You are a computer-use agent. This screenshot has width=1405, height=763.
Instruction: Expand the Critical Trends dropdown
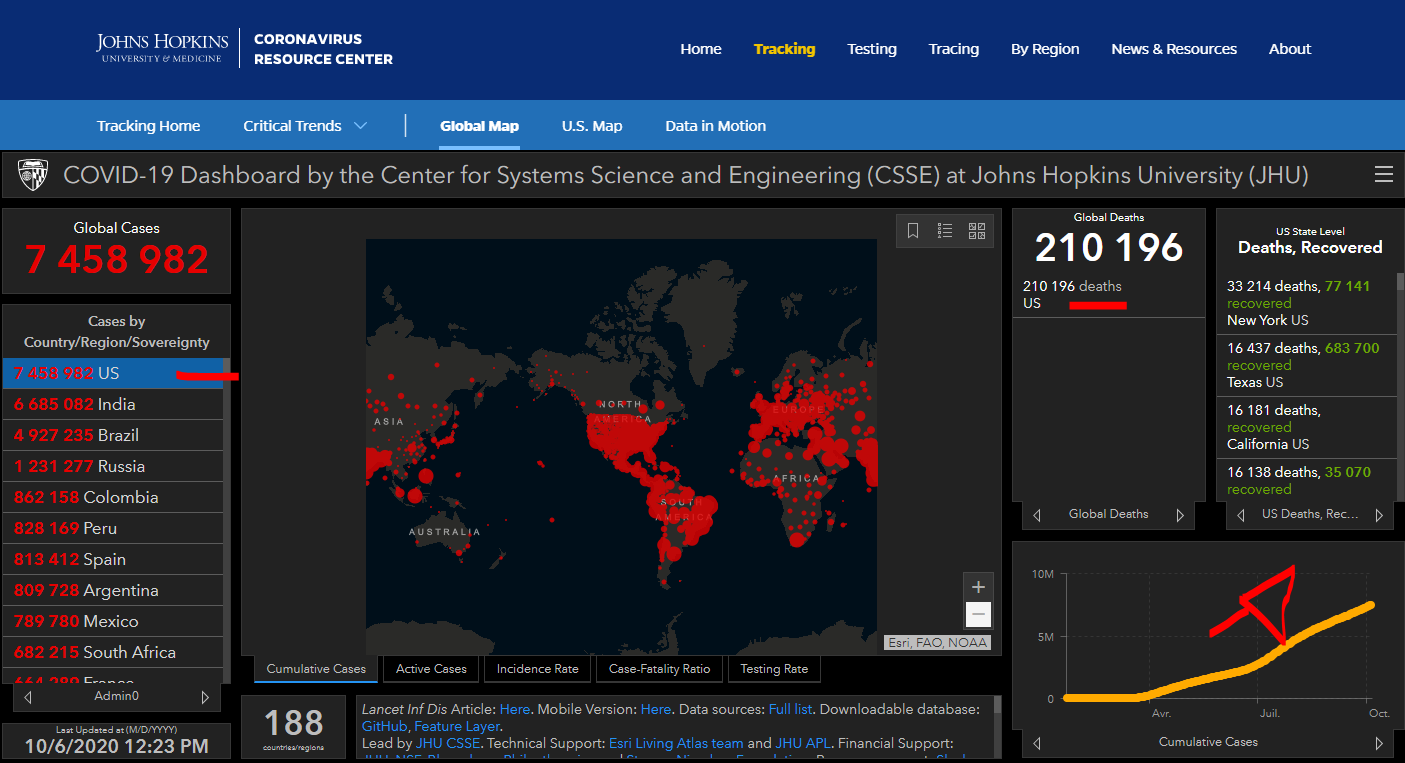point(306,126)
